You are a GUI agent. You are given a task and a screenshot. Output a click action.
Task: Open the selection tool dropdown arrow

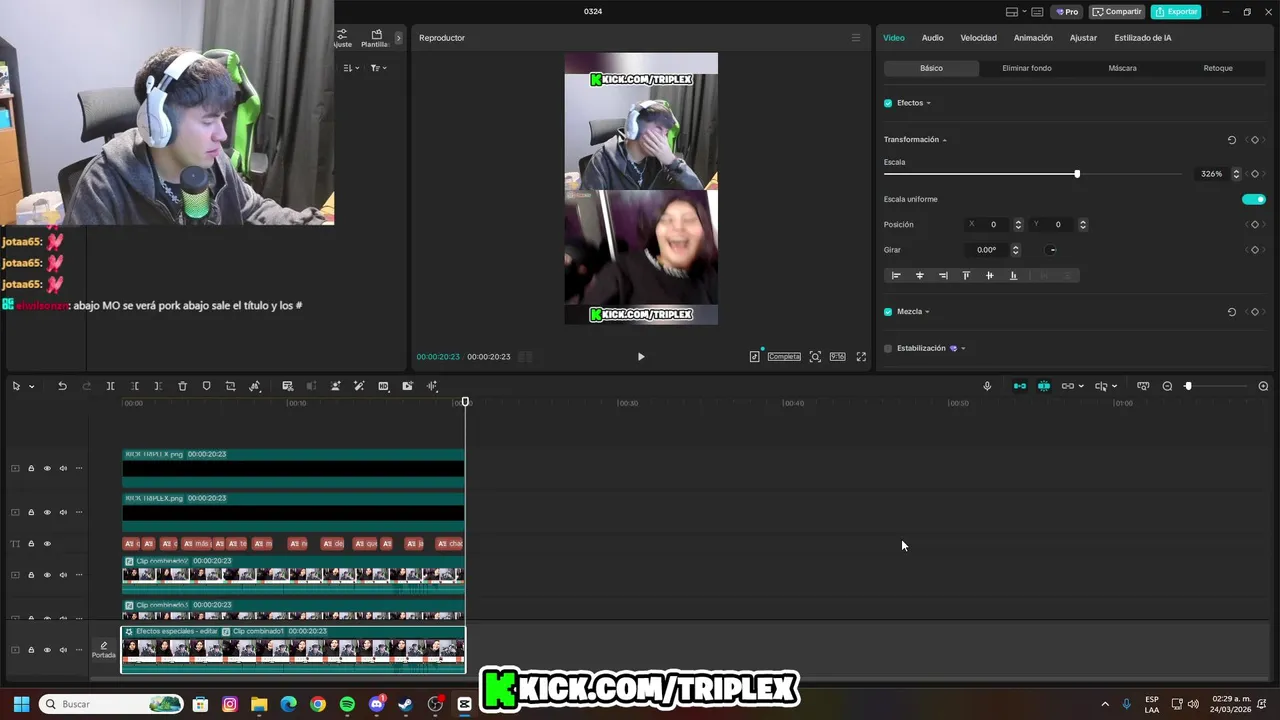click(x=31, y=386)
